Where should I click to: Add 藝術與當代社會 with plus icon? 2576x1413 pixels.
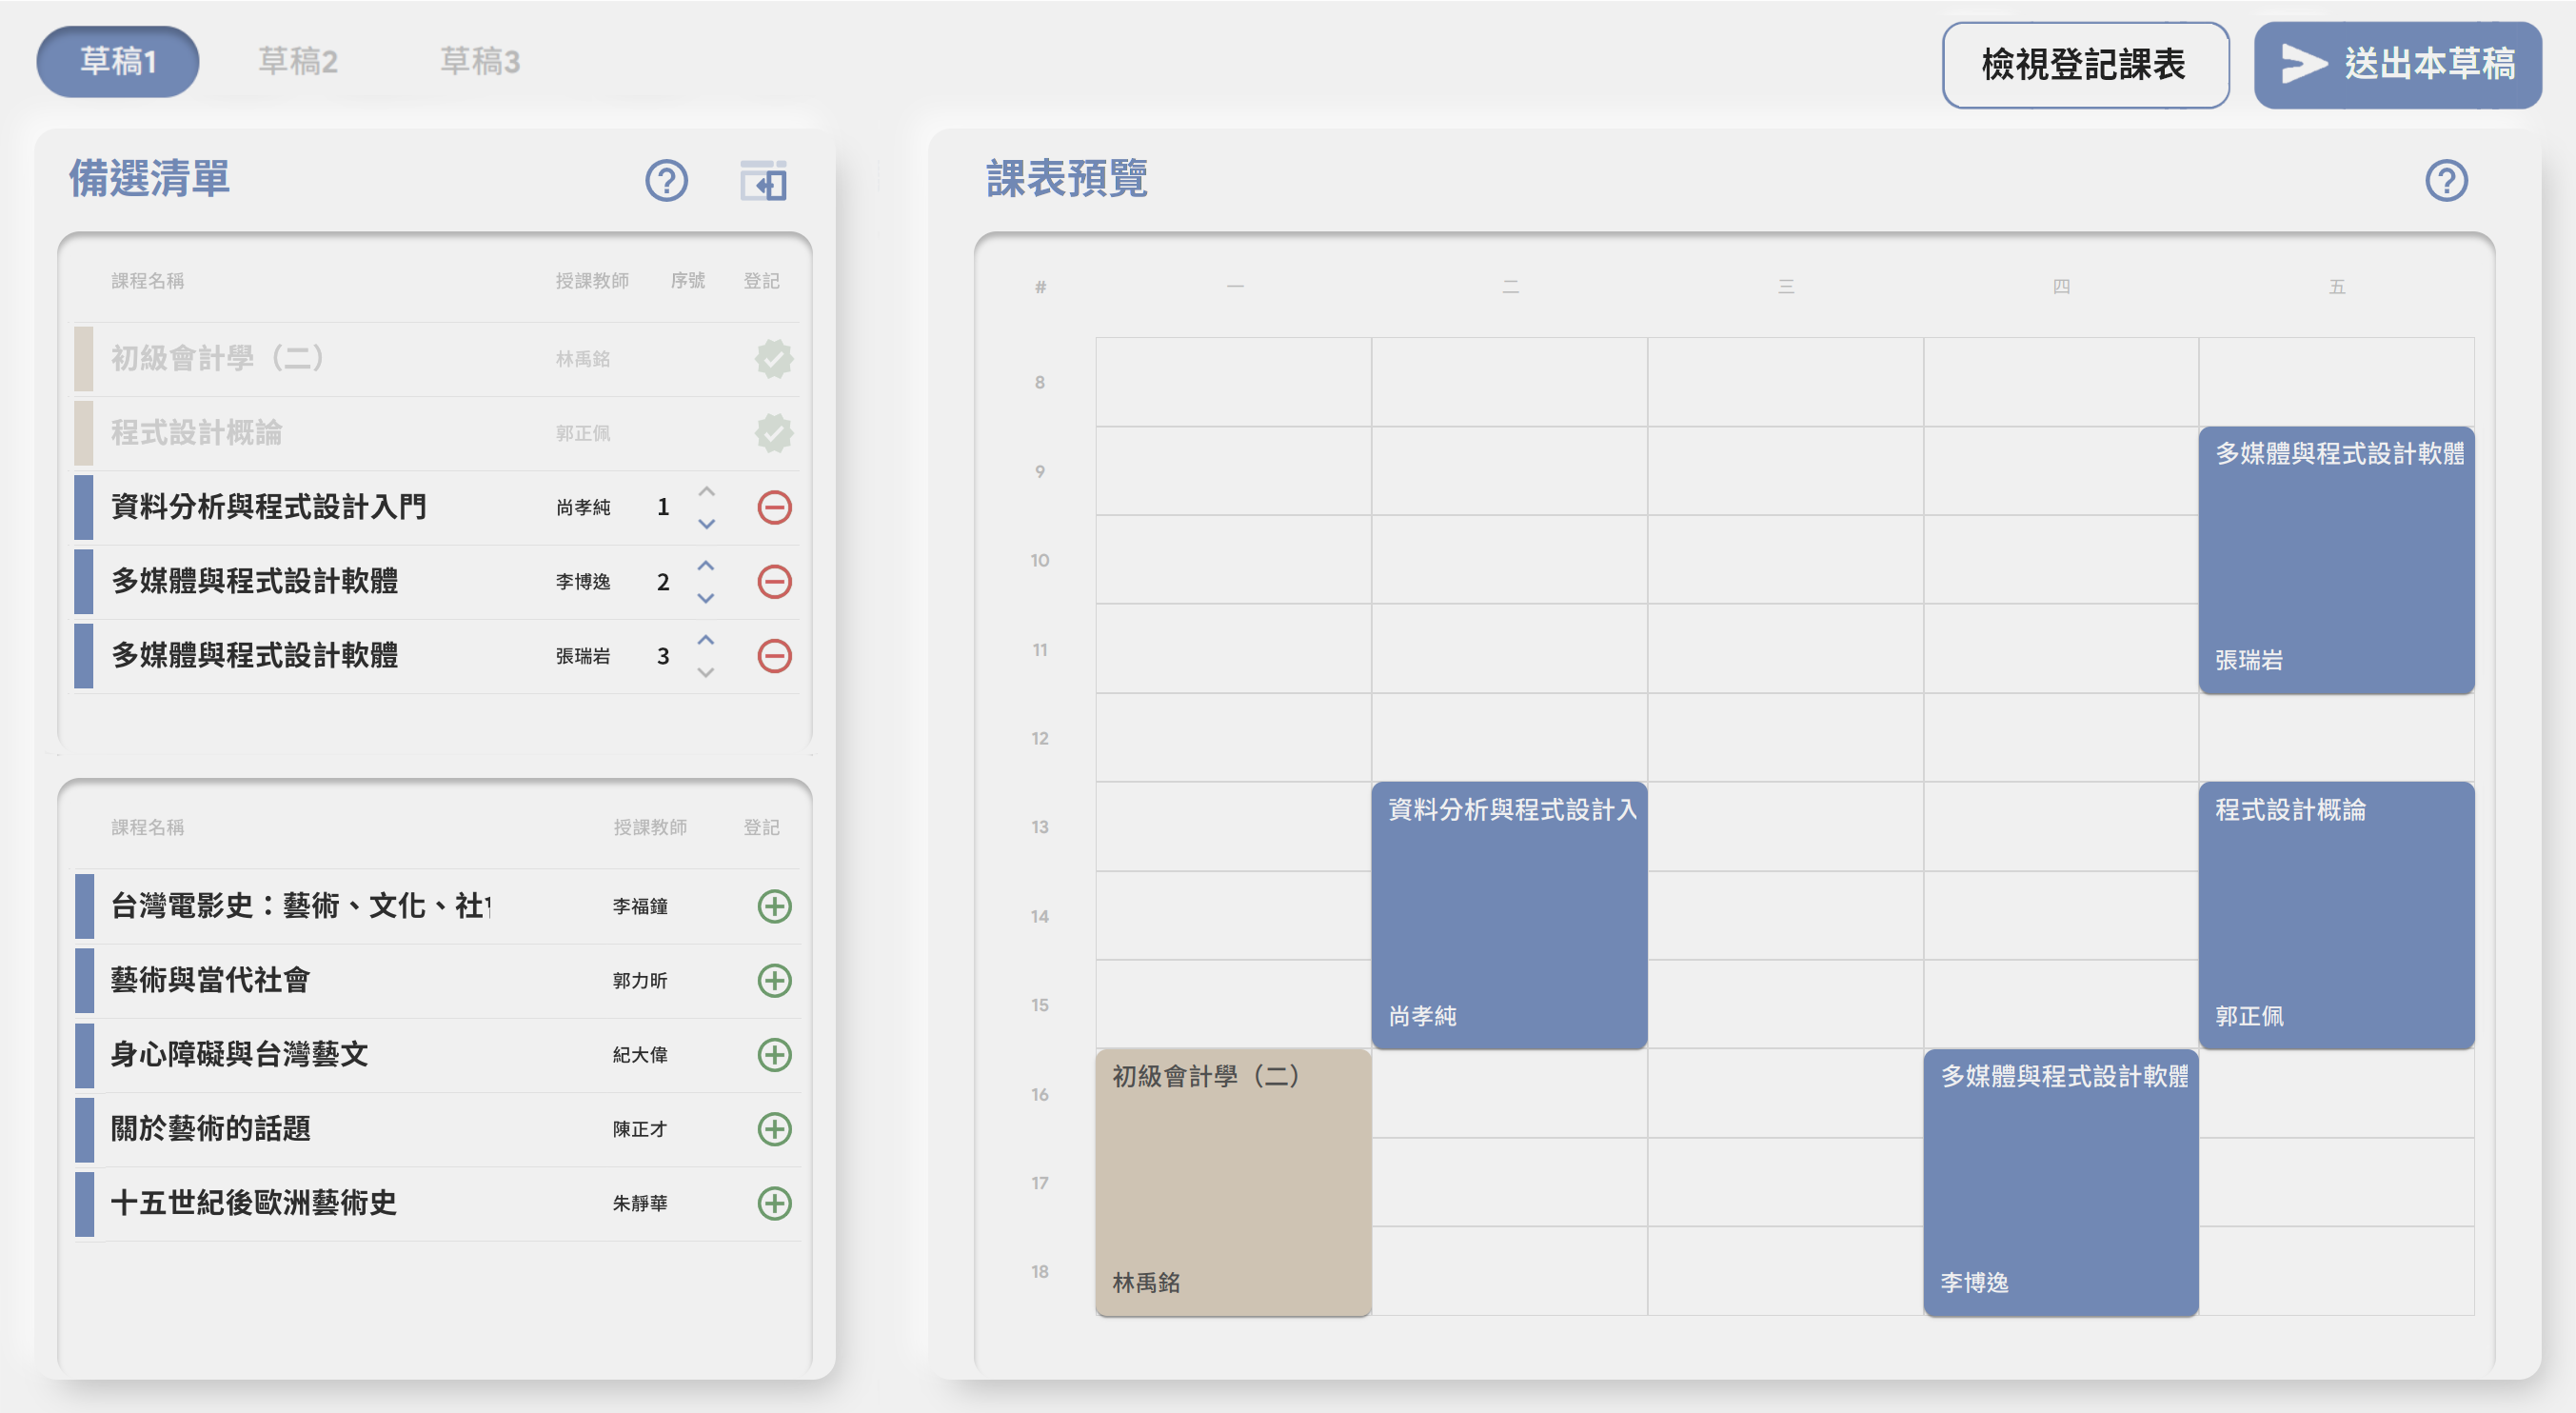point(774,980)
